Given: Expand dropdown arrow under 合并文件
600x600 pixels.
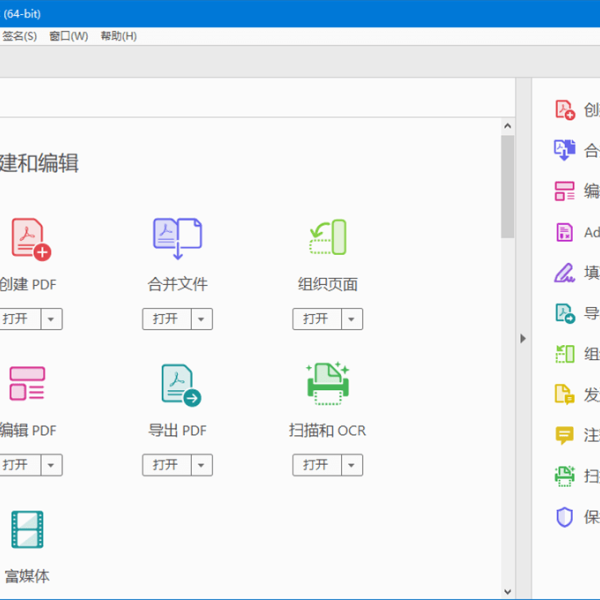Looking at the screenshot, I should pos(202,319).
